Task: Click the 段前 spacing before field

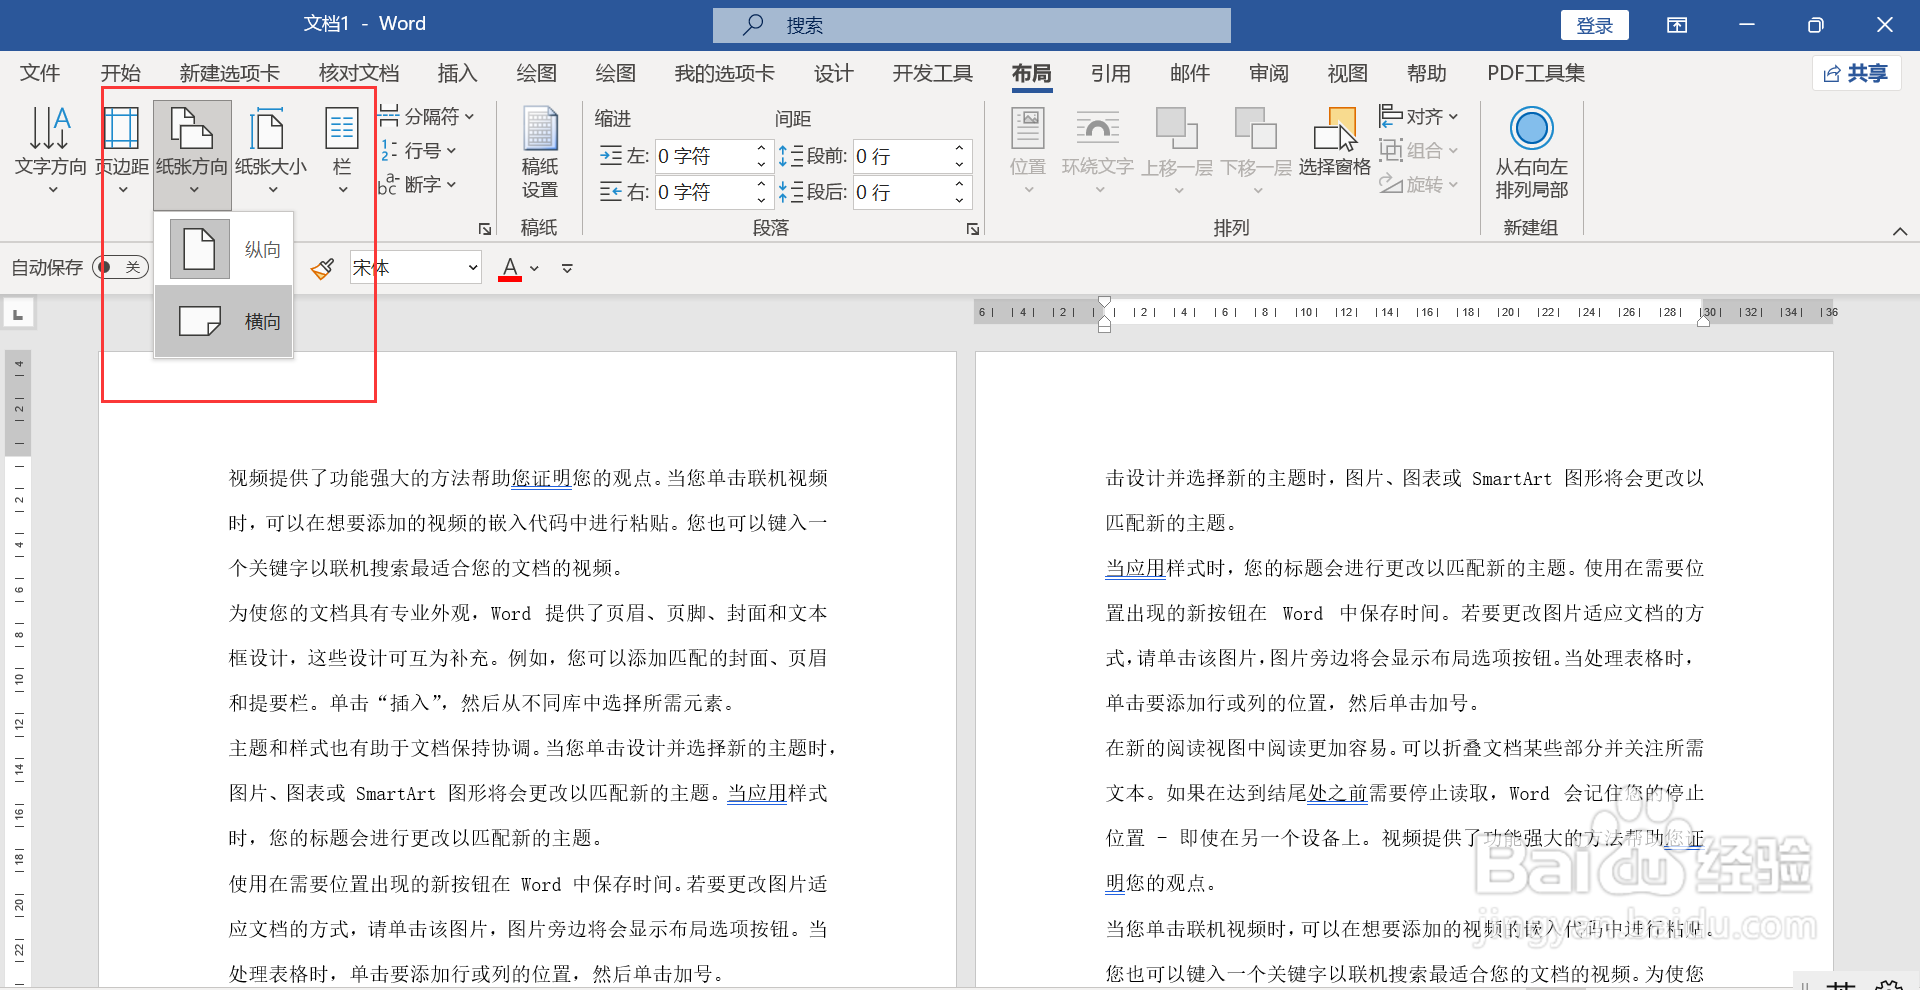Action: coord(900,156)
